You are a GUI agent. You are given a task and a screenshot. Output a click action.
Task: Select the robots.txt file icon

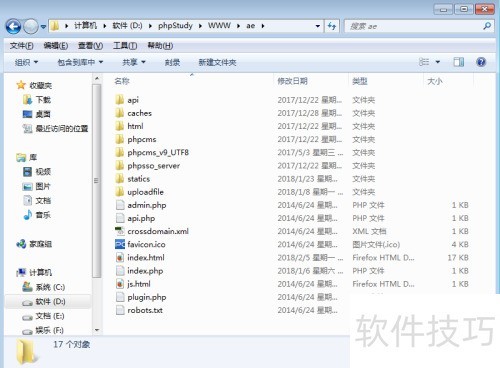(x=120, y=310)
